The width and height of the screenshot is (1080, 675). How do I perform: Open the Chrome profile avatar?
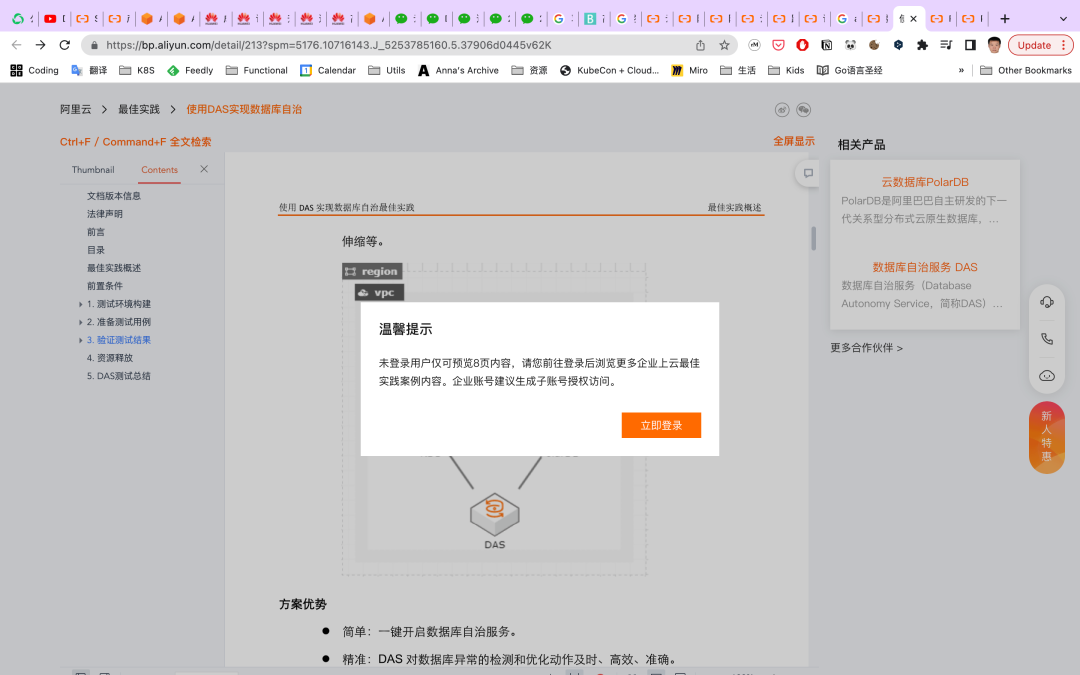click(994, 45)
